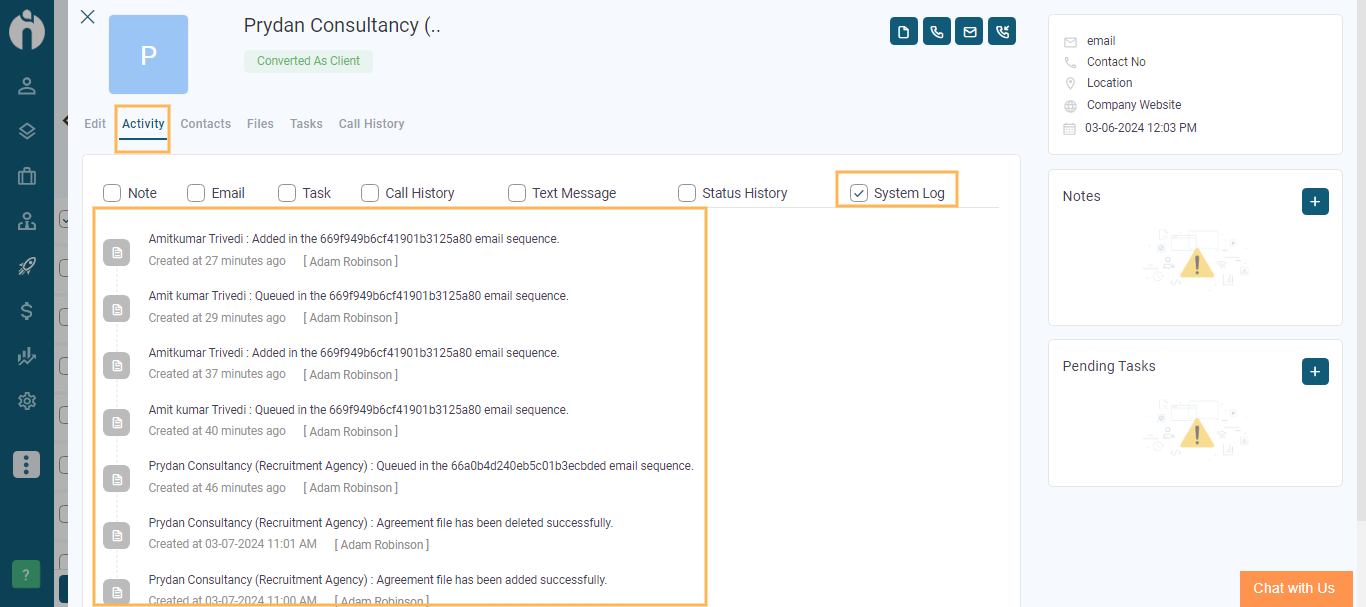Click the company avatar thumbnail with P

tap(148, 55)
